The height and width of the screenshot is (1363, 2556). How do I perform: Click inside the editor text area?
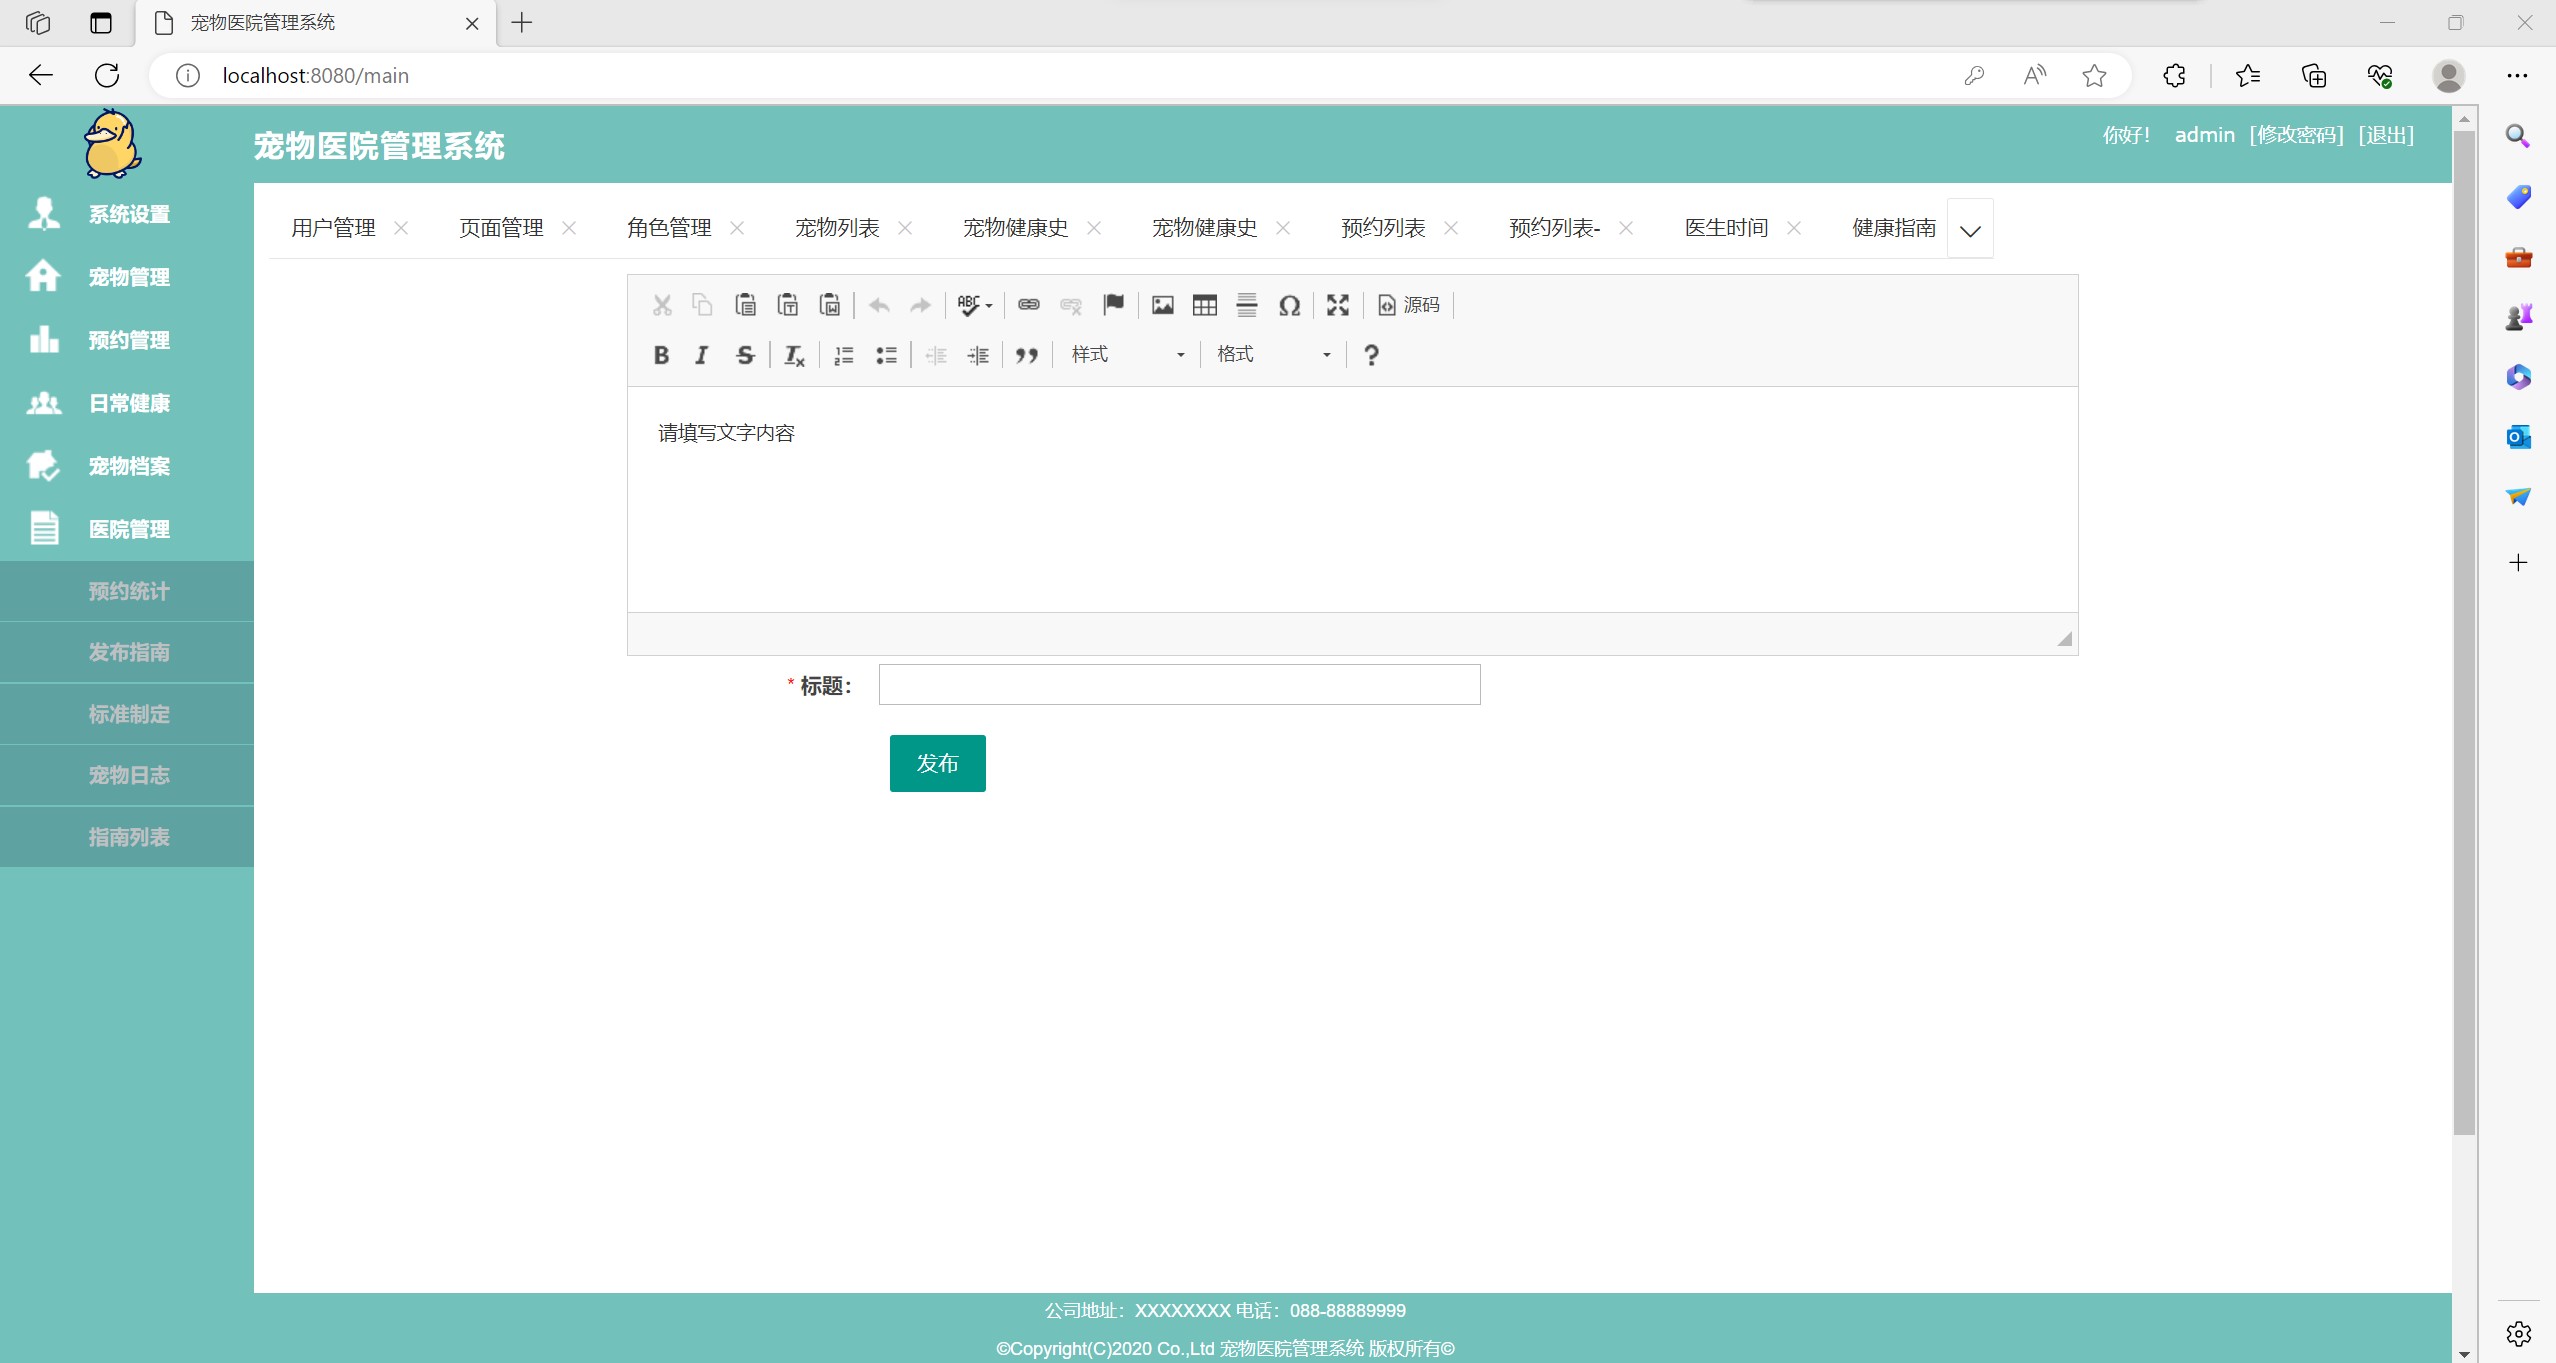pos(1352,499)
